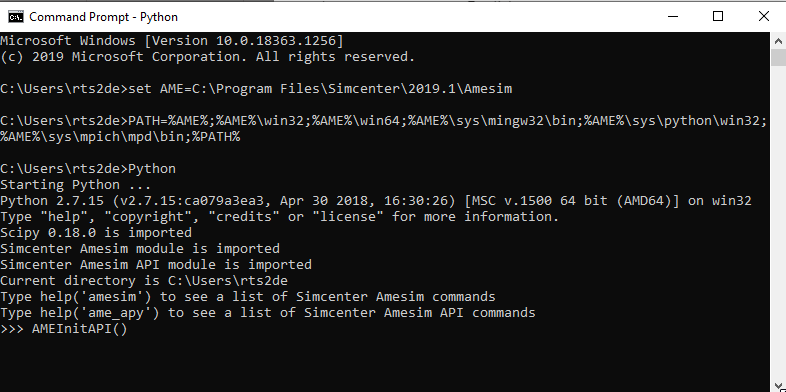786x392 pixels.
Task: Click the scrollbar up arrow
Action: (778, 41)
